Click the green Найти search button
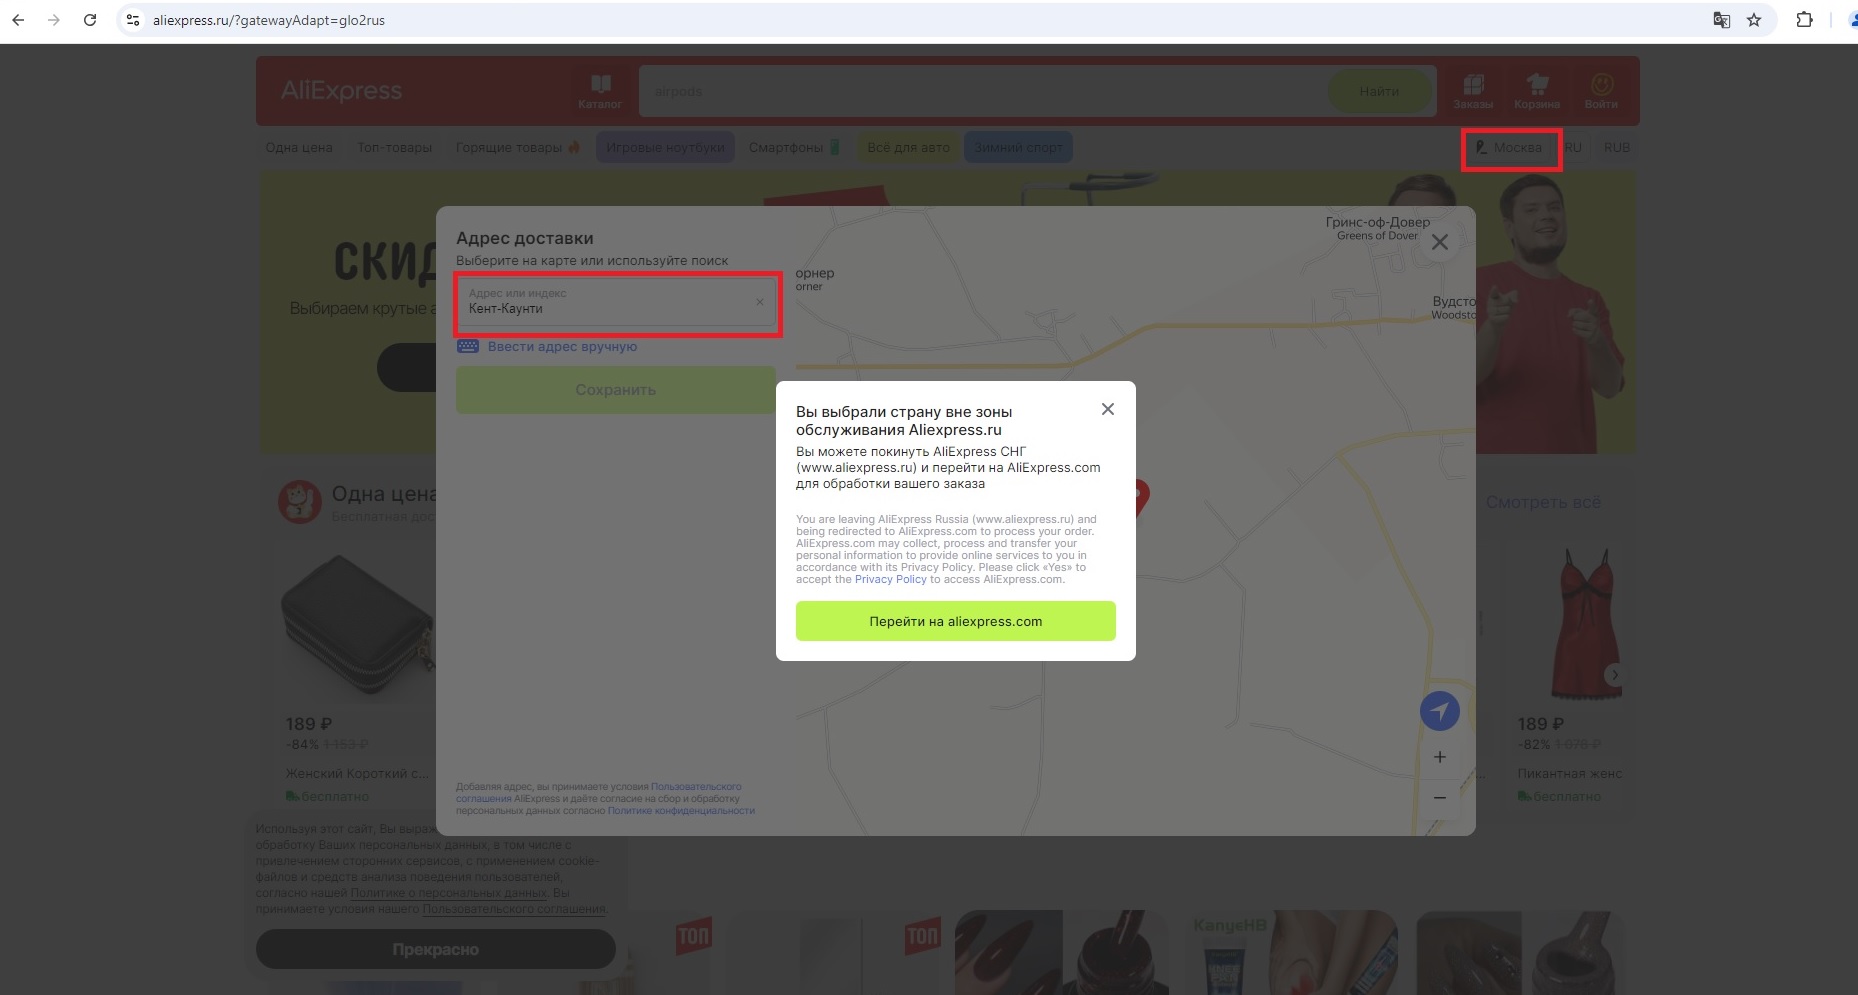1858x995 pixels. pyautogui.click(x=1379, y=91)
